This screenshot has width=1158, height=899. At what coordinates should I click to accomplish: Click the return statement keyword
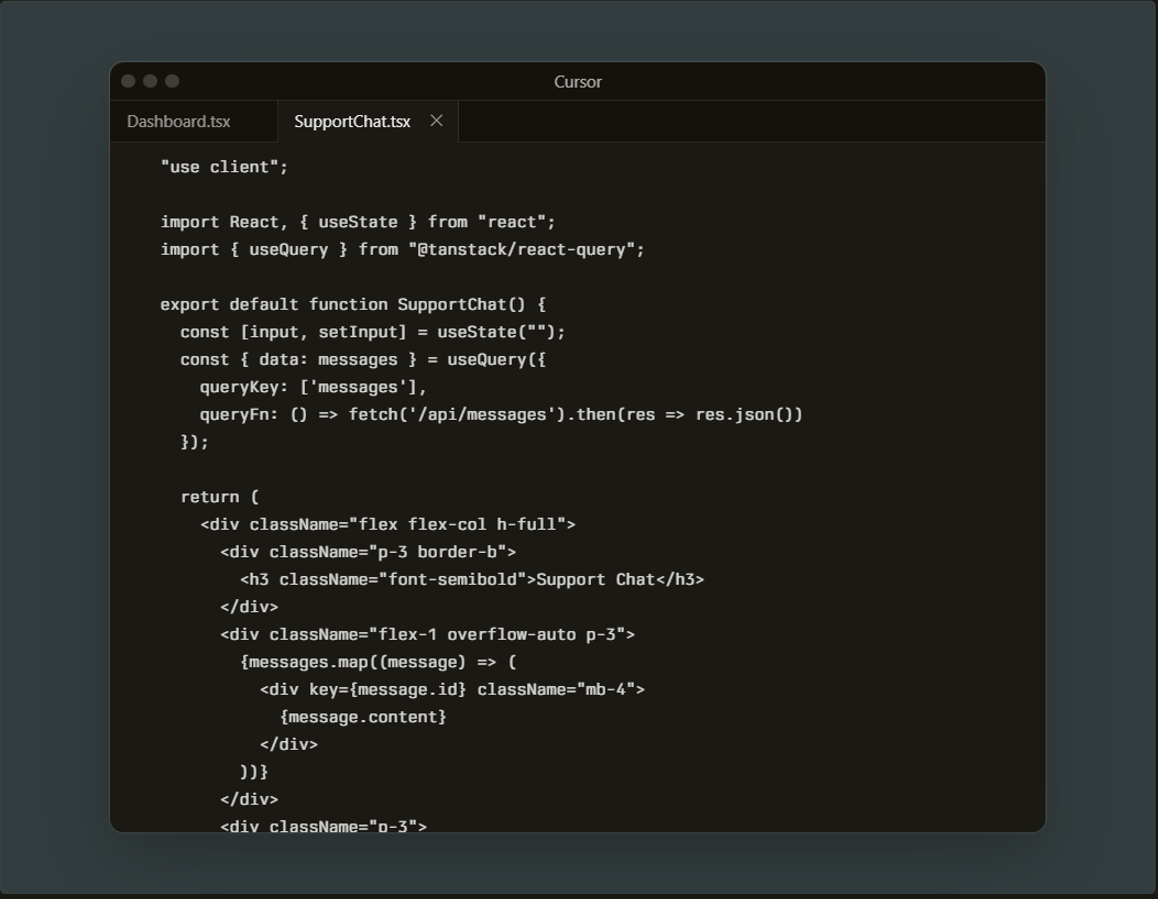210,497
